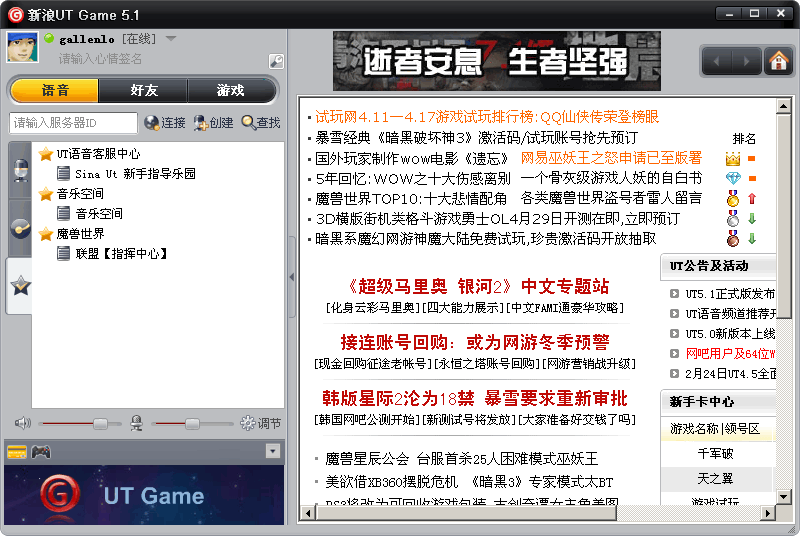
Task: Click the green online status indicator
Action: pos(49,38)
